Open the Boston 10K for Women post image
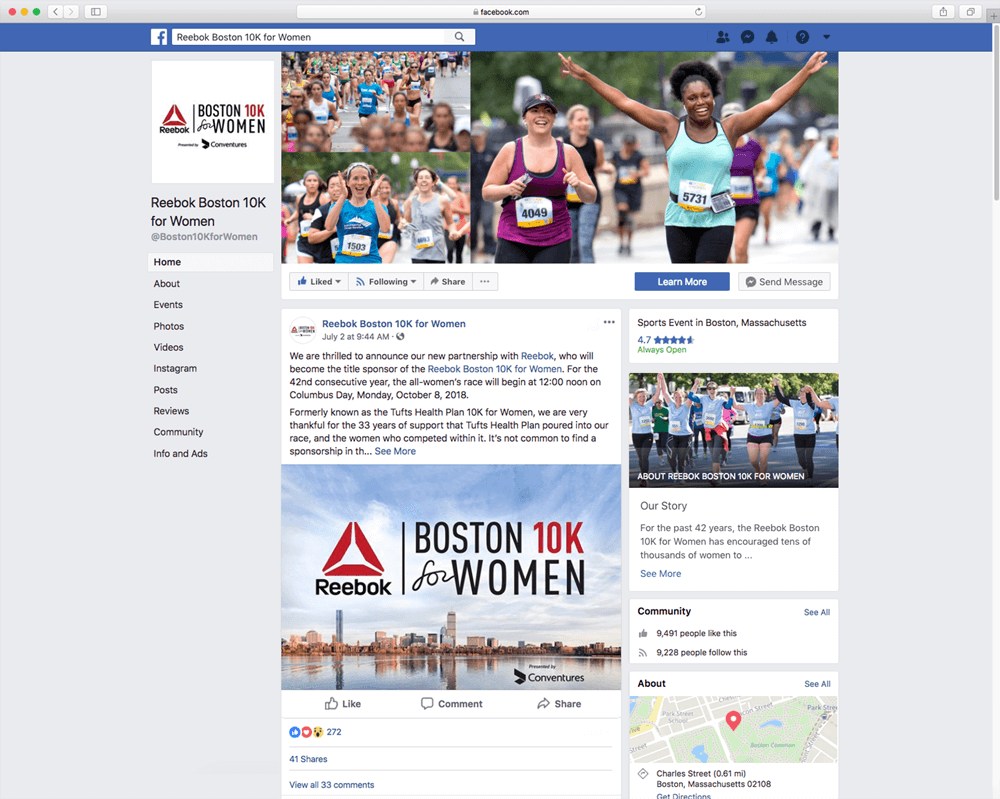1000x799 pixels. pos(451,577)
